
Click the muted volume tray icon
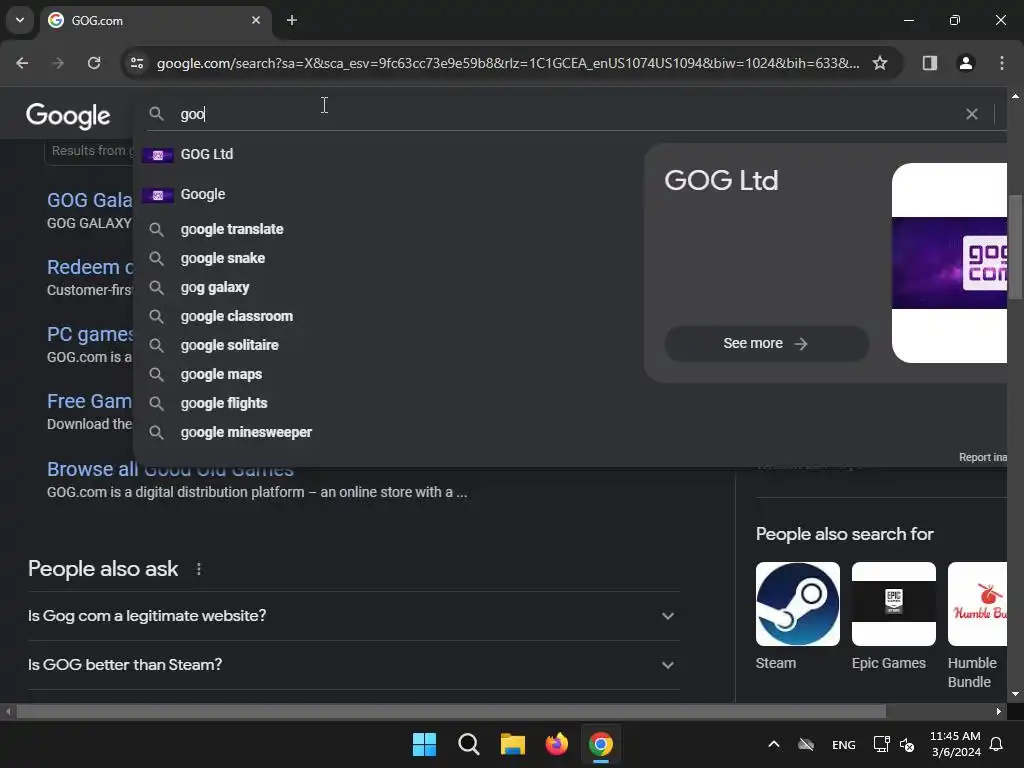pos(907,744)
